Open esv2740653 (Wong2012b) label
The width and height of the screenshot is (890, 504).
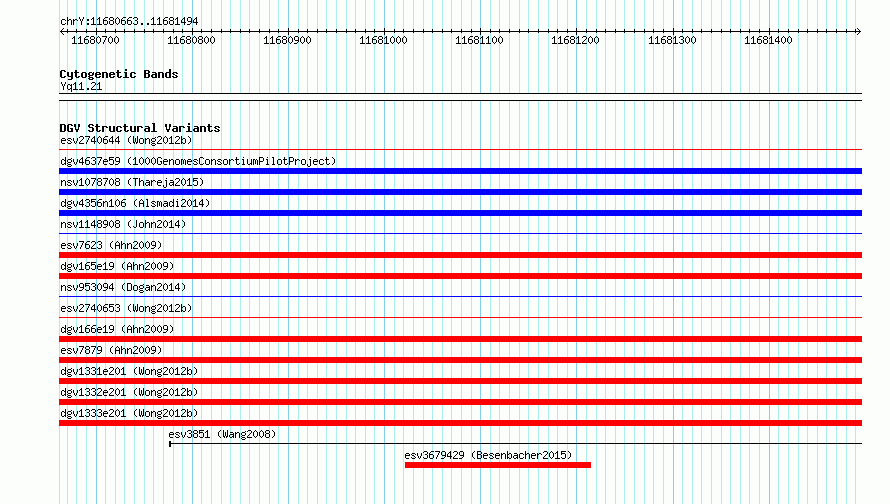point(126,308)
